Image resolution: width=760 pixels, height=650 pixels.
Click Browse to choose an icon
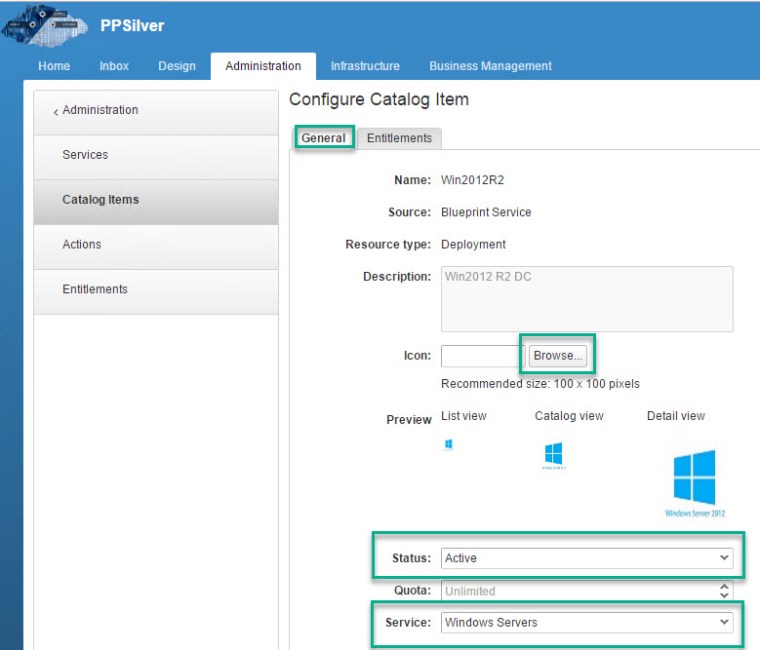pos(557,355)
